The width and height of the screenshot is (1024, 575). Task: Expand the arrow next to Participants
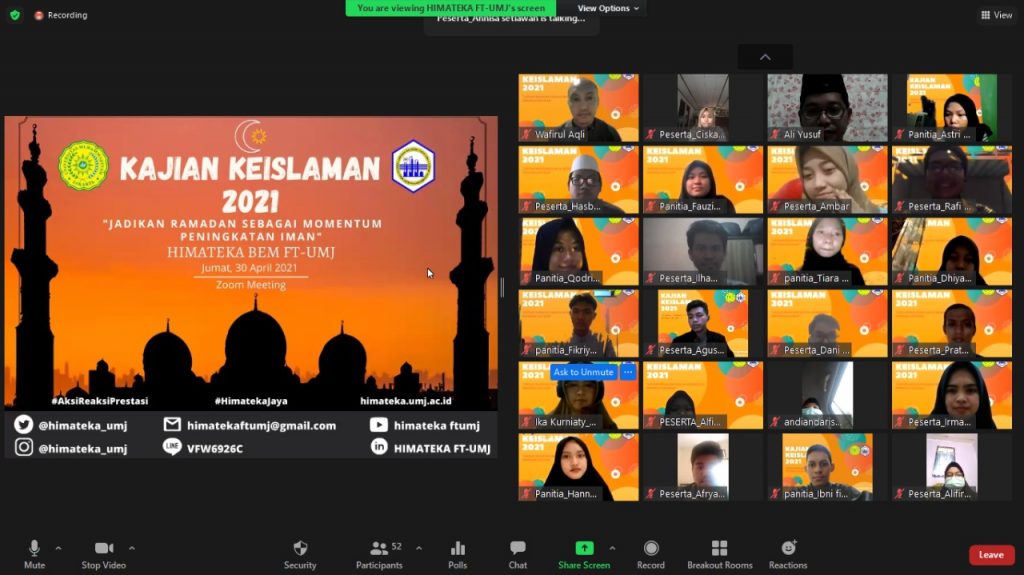419,548
